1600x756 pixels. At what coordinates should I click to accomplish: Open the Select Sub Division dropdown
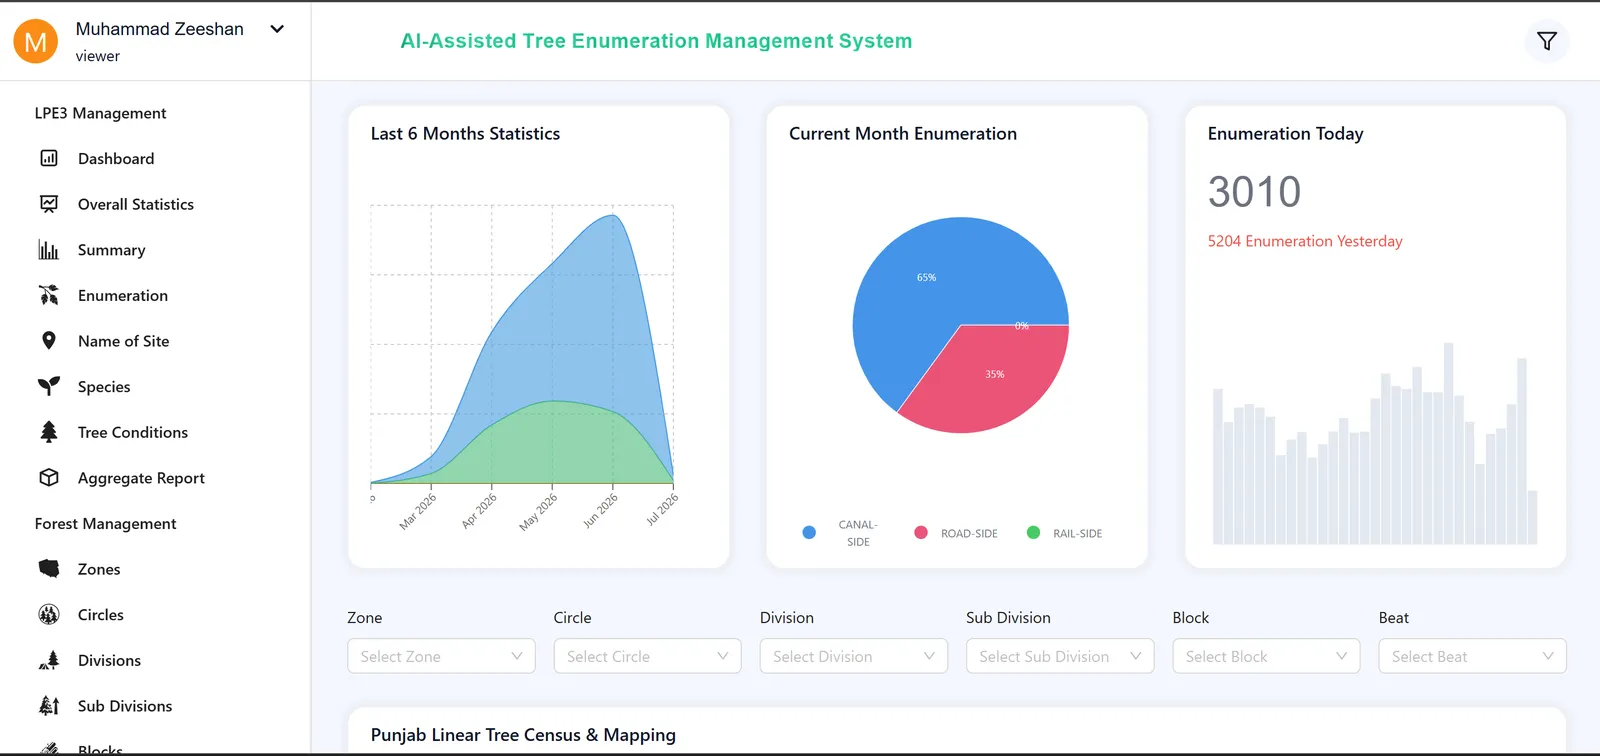1060,656
